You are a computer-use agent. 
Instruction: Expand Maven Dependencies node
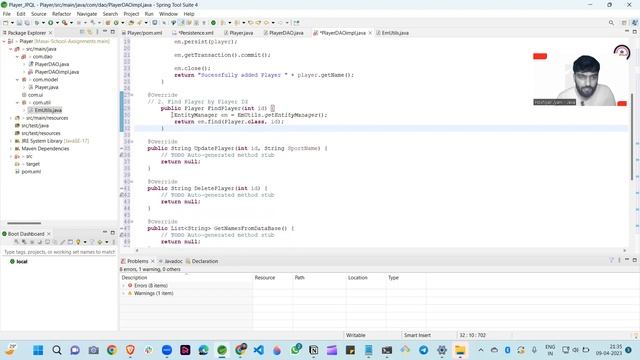tap(11, 149)
